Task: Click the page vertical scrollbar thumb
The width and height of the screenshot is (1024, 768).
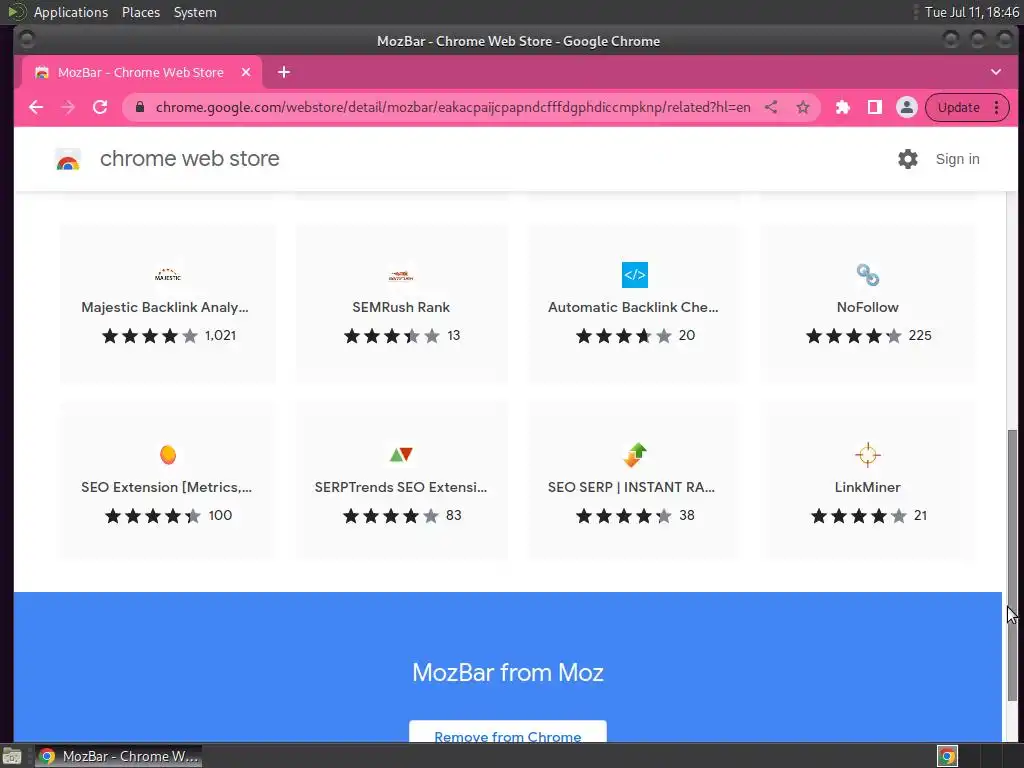Action: pyautogui.click(x=1012, y=565)
